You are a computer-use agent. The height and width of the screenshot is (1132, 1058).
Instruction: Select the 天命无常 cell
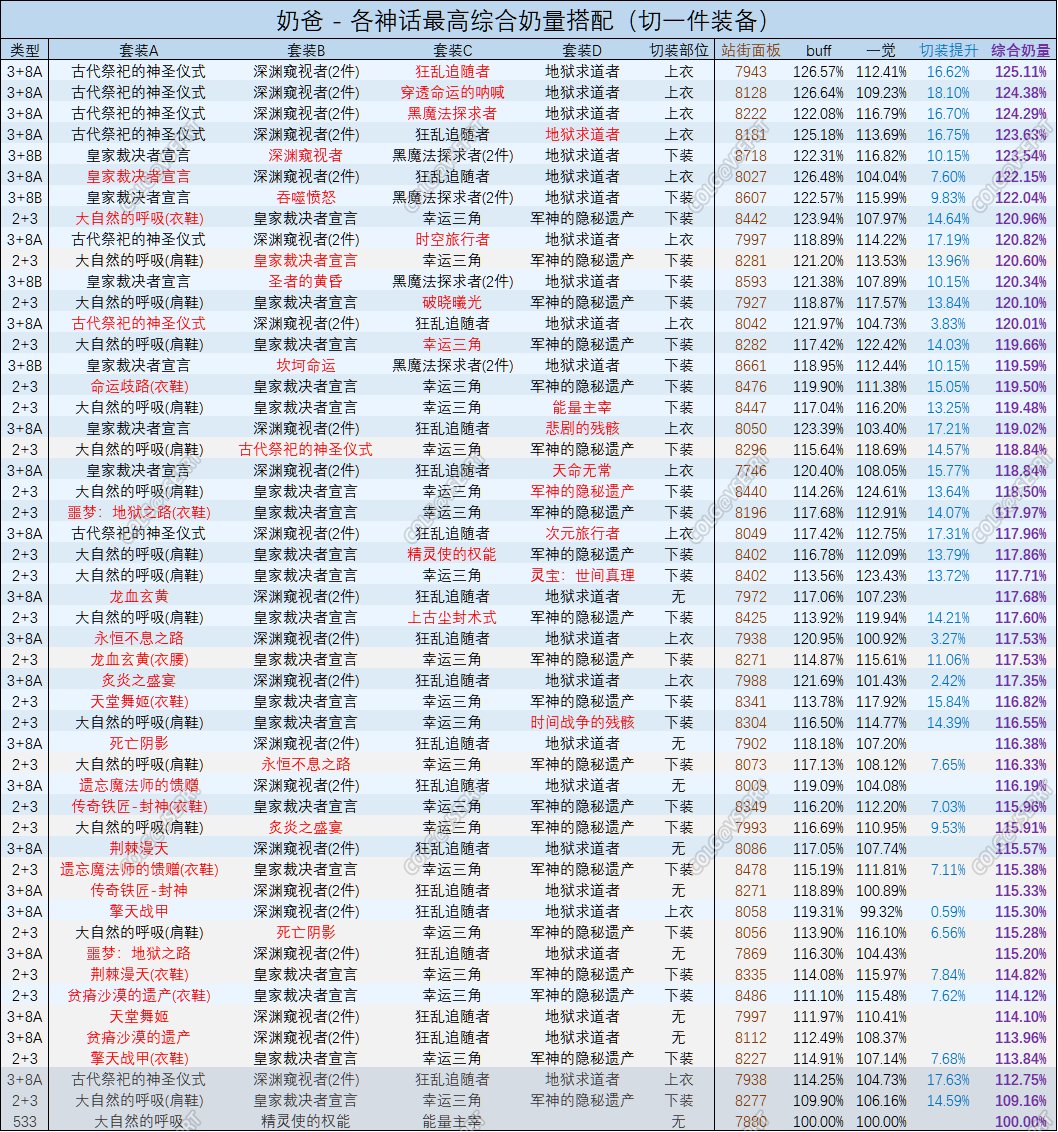(584, 470)
